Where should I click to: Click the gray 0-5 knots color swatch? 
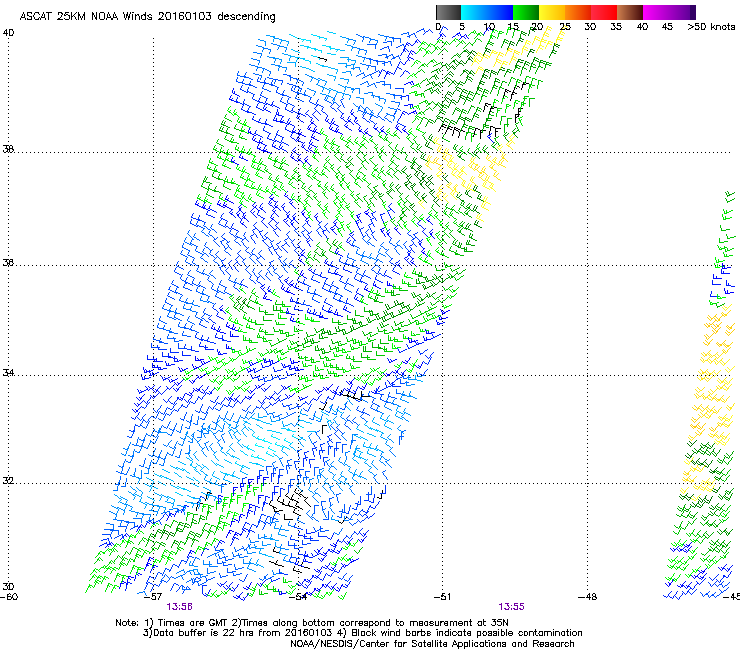coord(448,12)
